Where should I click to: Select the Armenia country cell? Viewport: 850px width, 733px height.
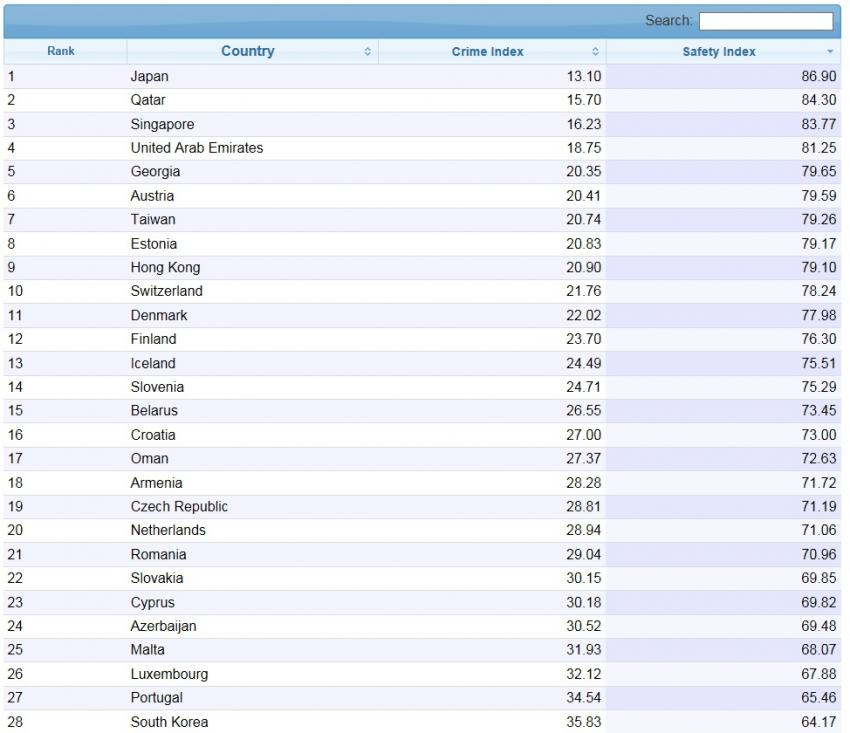pos(253,483)
